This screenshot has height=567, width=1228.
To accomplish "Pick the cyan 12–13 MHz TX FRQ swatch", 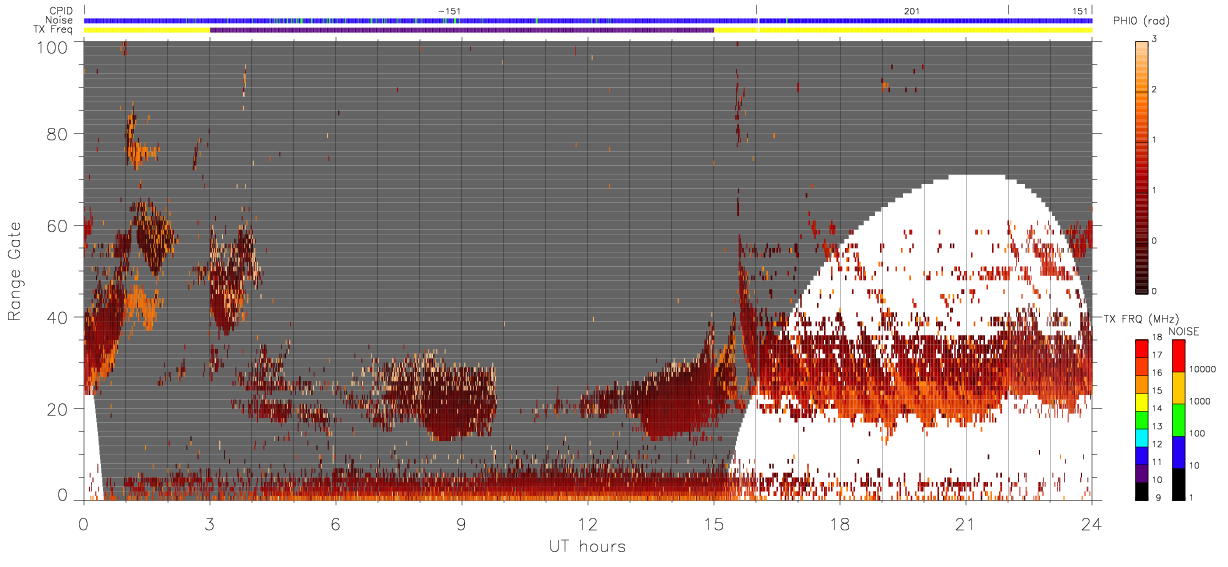I will pos(1142,439).
